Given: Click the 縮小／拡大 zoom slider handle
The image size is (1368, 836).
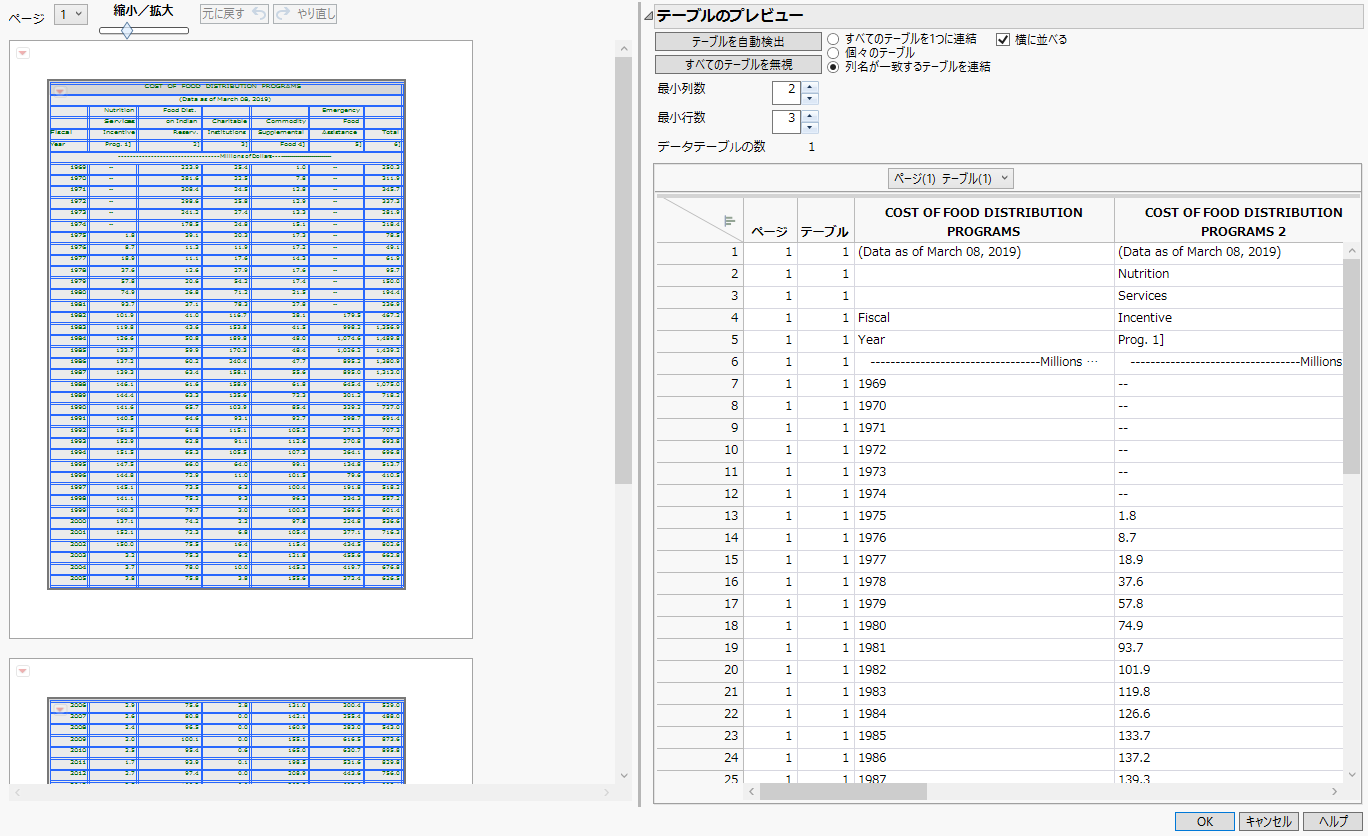Looking at the screenshot, I should coord(127,31).
